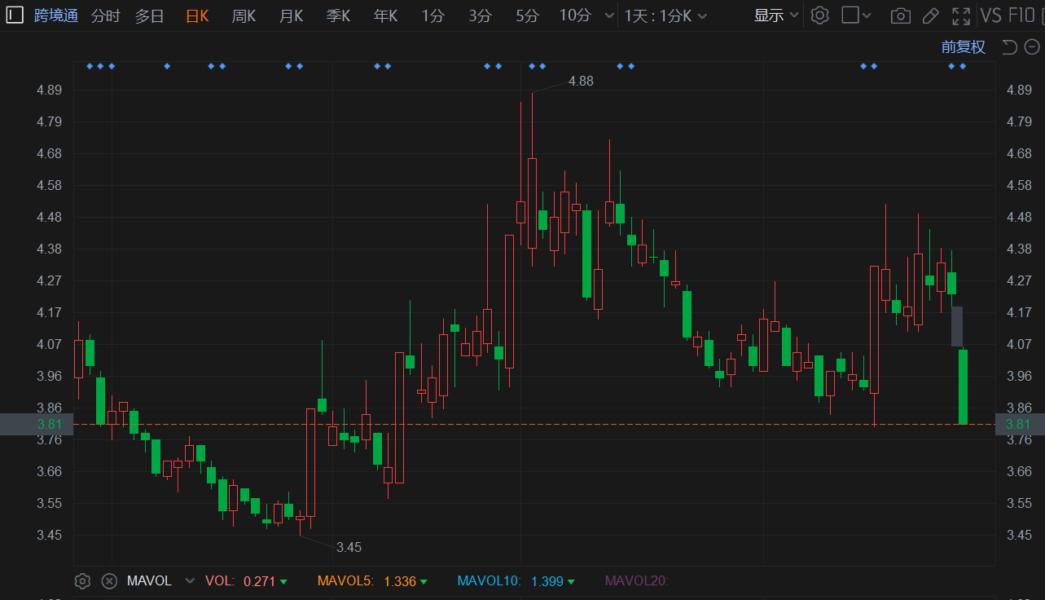Take a chart screenshot with camera icon

tap(900, 16)
